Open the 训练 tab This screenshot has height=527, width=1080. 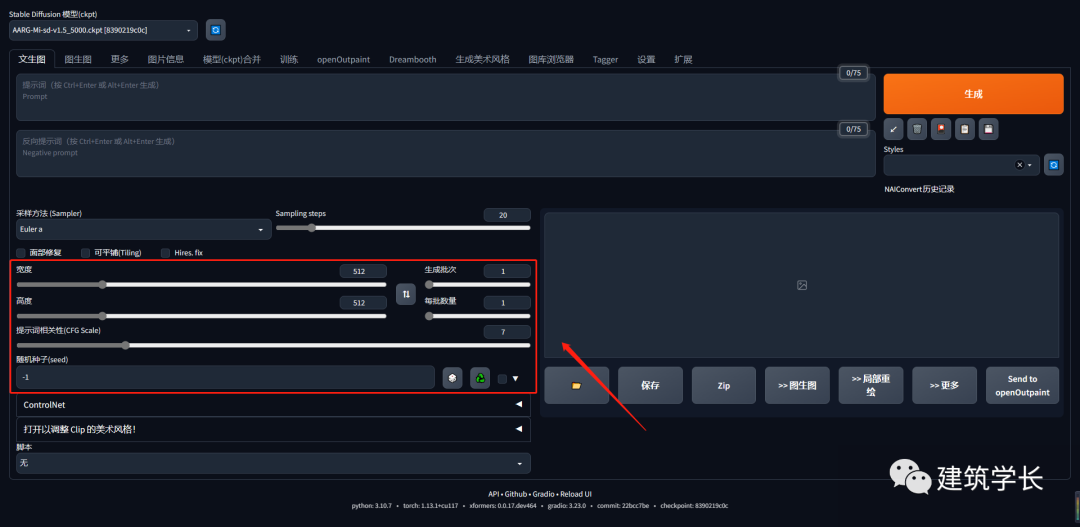289,59
